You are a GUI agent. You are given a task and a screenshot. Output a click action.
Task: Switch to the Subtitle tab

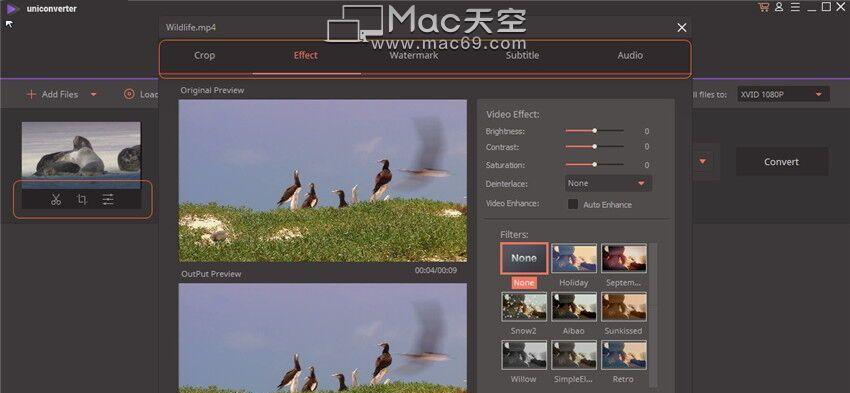tap(522, 55)
